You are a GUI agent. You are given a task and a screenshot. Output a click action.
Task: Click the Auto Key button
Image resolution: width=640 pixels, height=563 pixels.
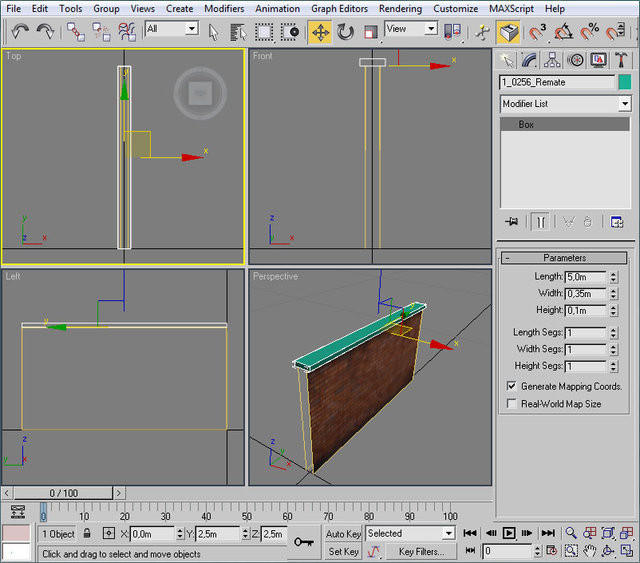[343, 534]
